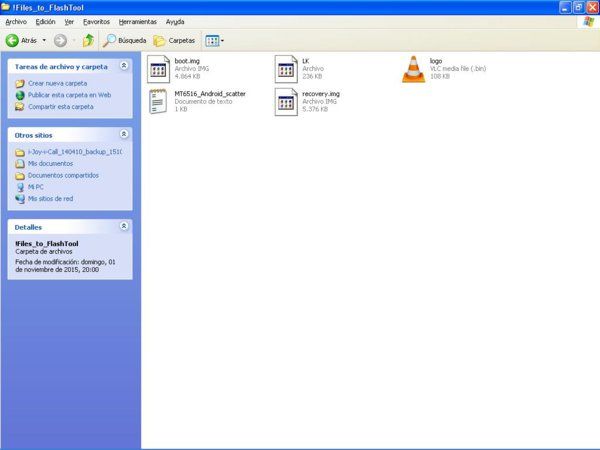
Task: Open the Búsqueda search tool
Action: (124, 40)
